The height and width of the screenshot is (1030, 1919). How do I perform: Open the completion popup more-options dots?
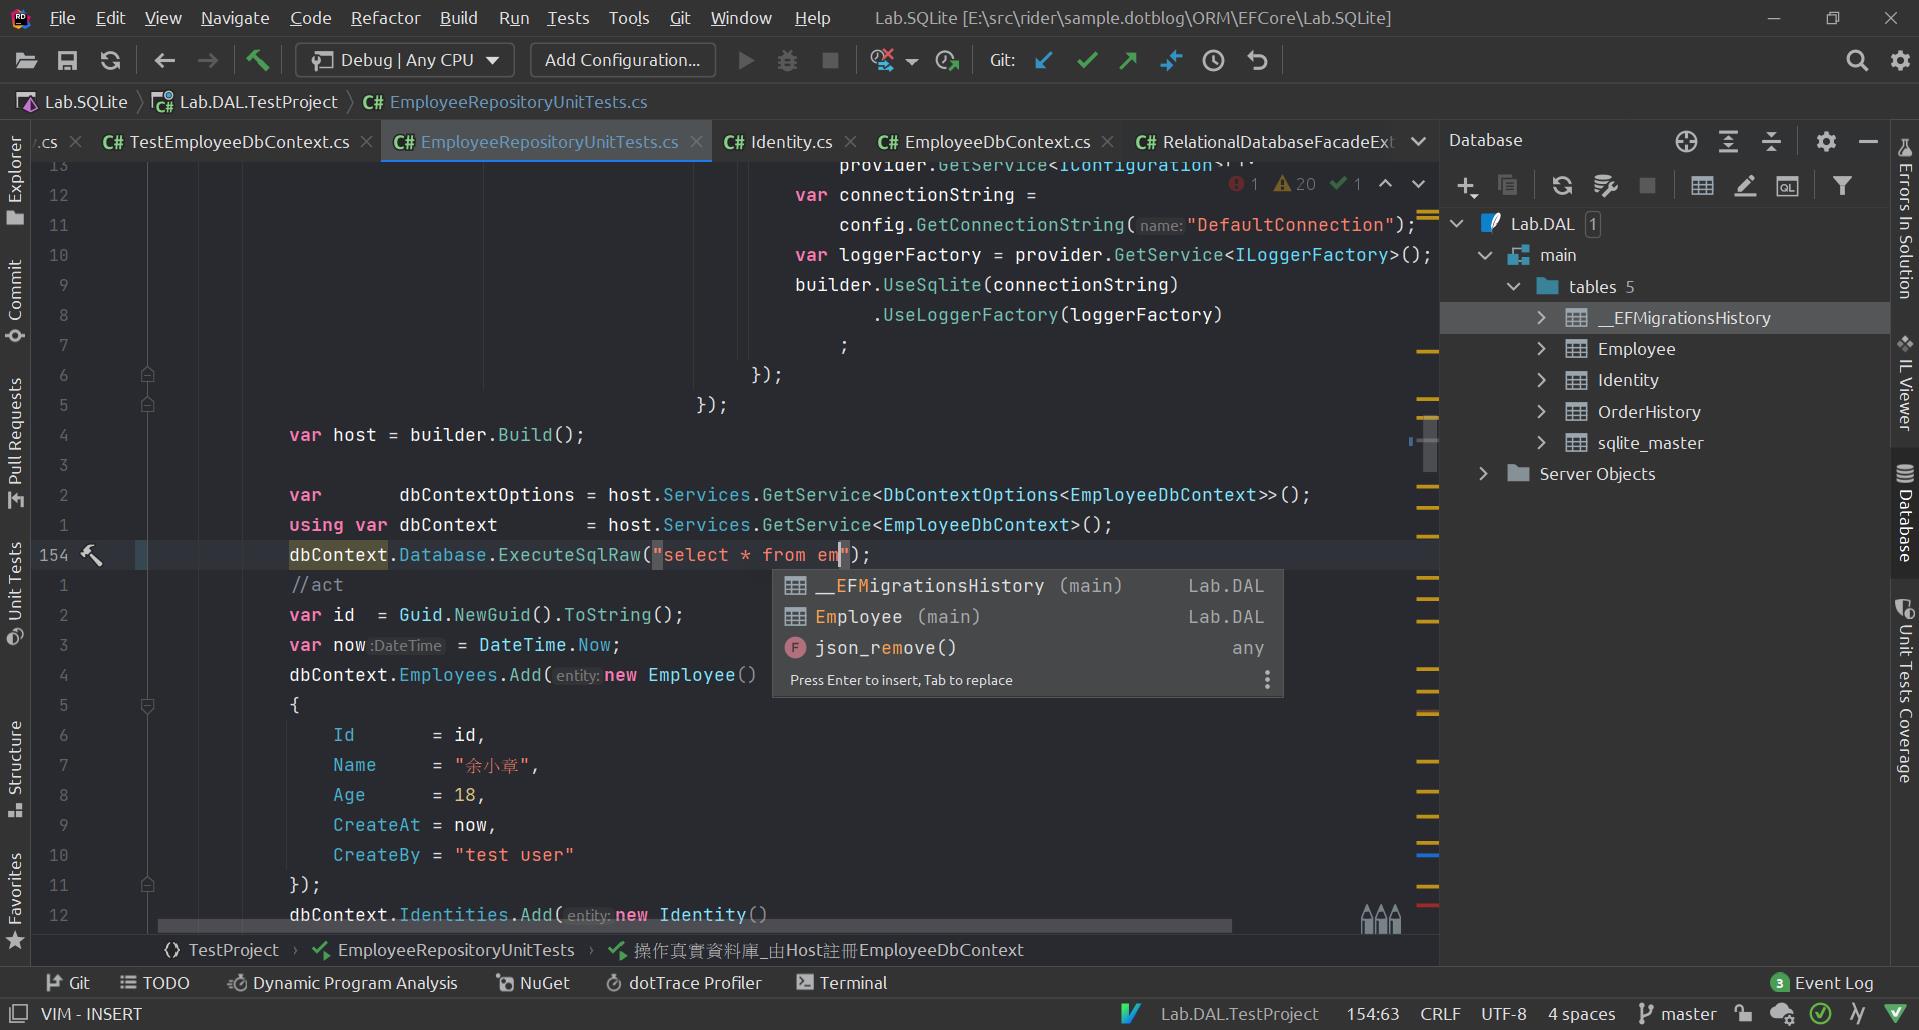(1267, 680)
